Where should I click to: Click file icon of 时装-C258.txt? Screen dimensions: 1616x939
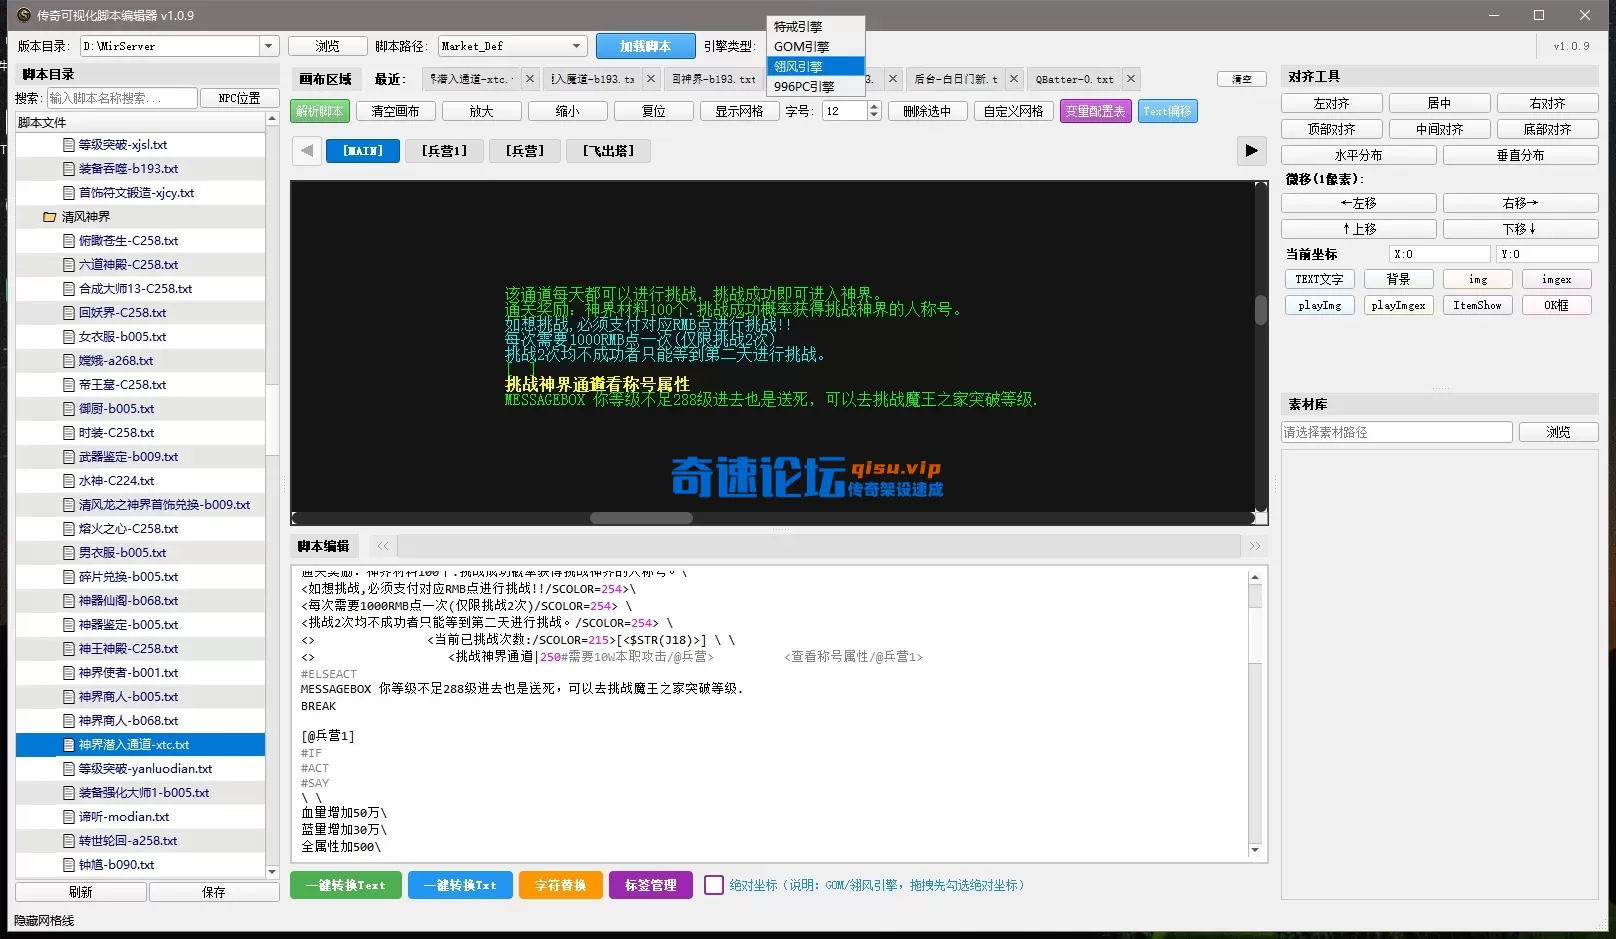click(69, 433)
